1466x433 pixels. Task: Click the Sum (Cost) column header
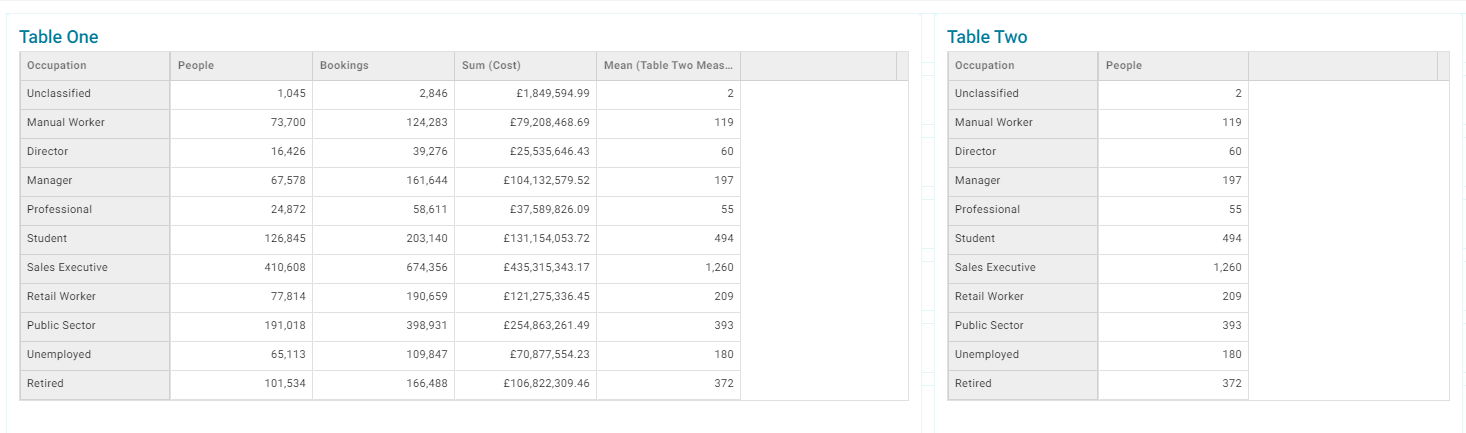pyautogui.click(x=525, y=66)
